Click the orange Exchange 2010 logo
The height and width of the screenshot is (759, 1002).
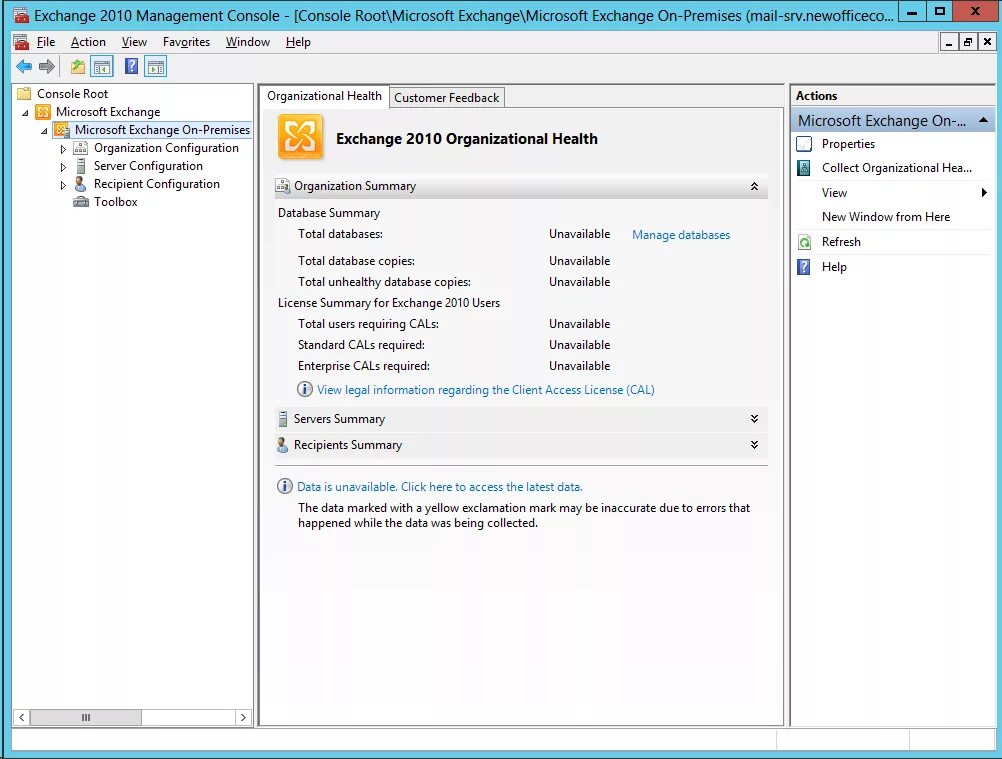300,137
